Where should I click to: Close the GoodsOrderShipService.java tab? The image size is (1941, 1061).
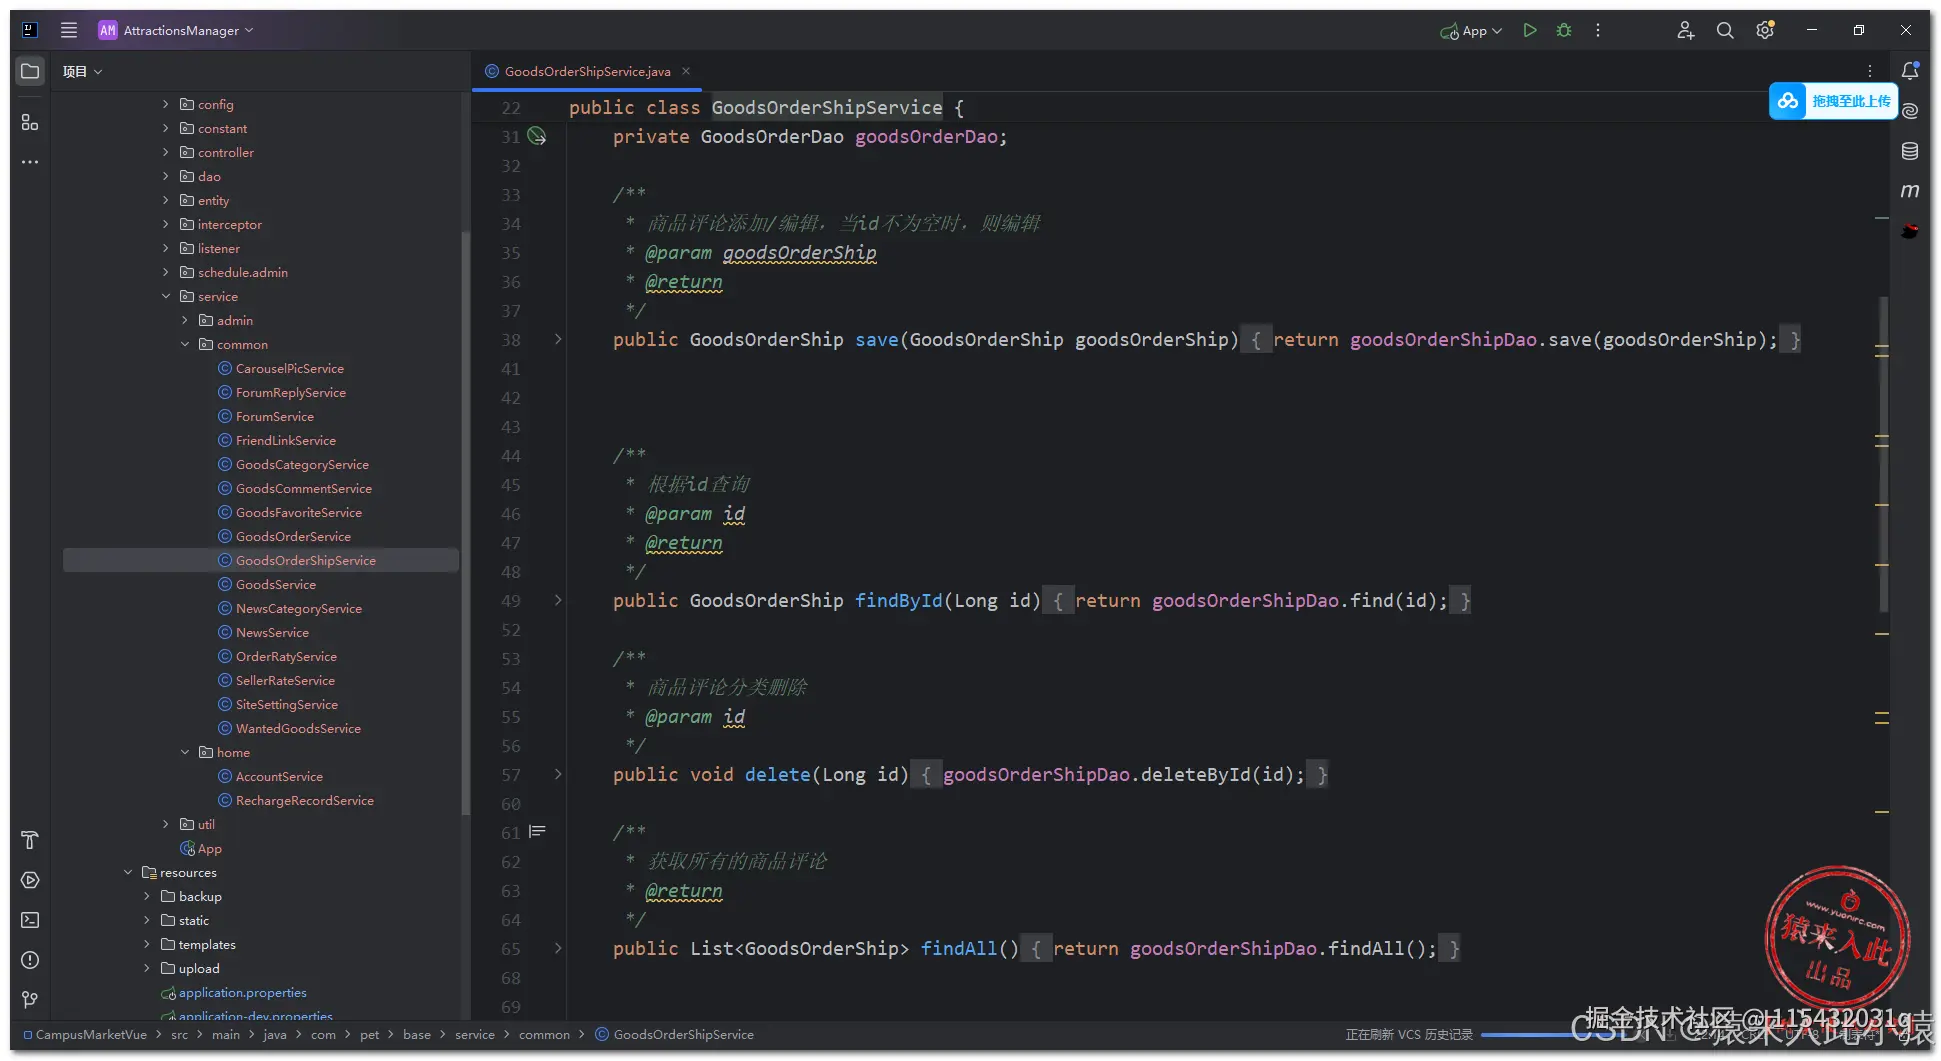(x=686, y=71)
